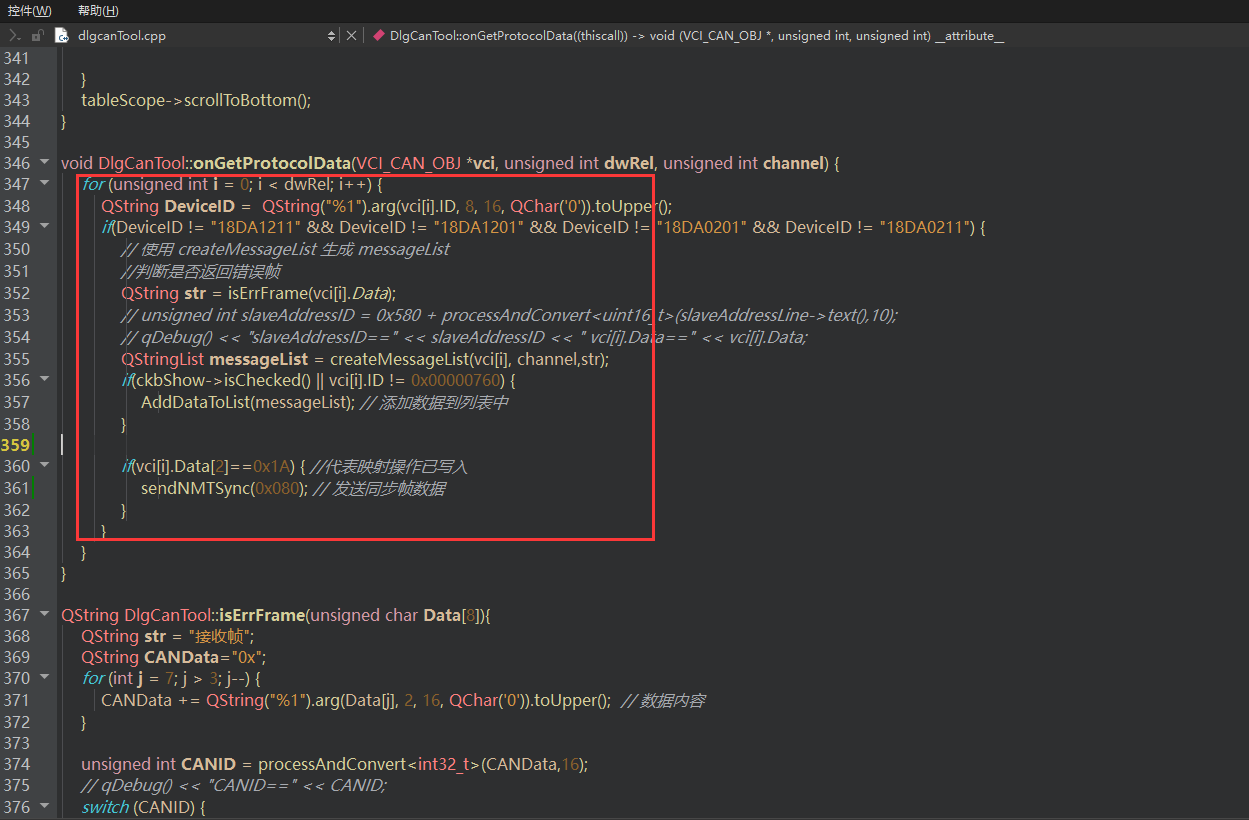Click the CANID variable declaration on line 374
This screenshot has height=820, width=1249.
[208, 764]
